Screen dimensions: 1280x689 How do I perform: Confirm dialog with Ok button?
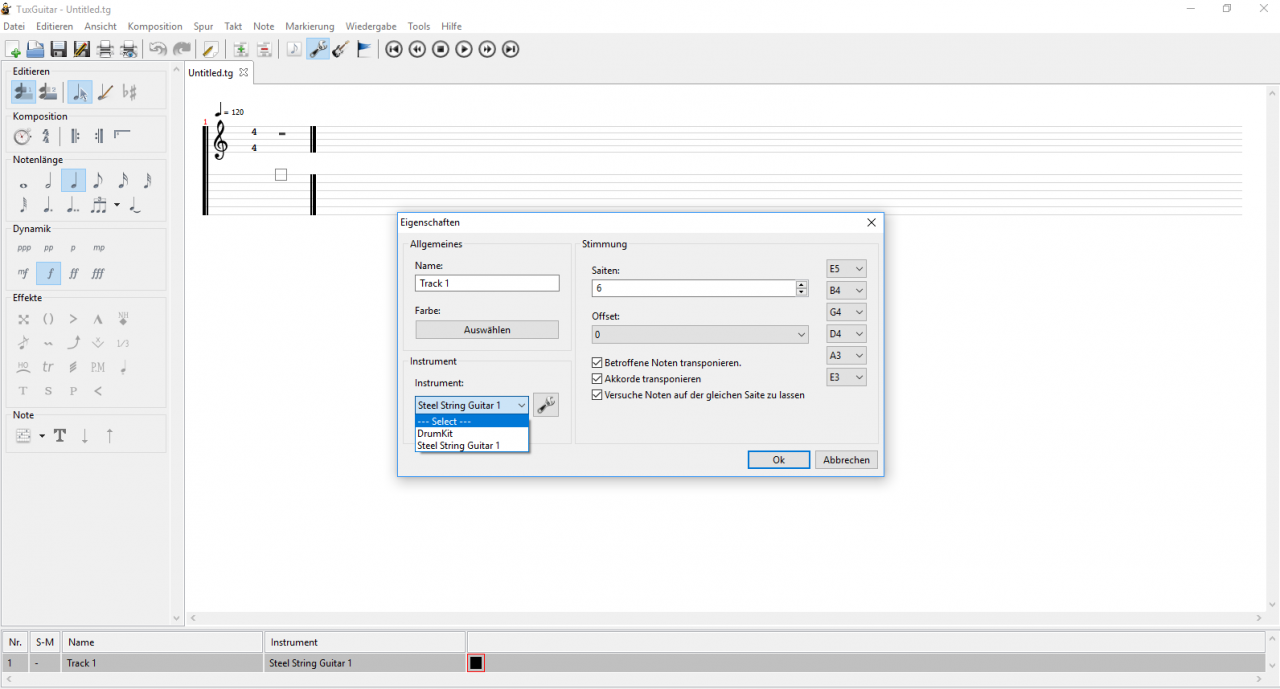pos(778,460)
